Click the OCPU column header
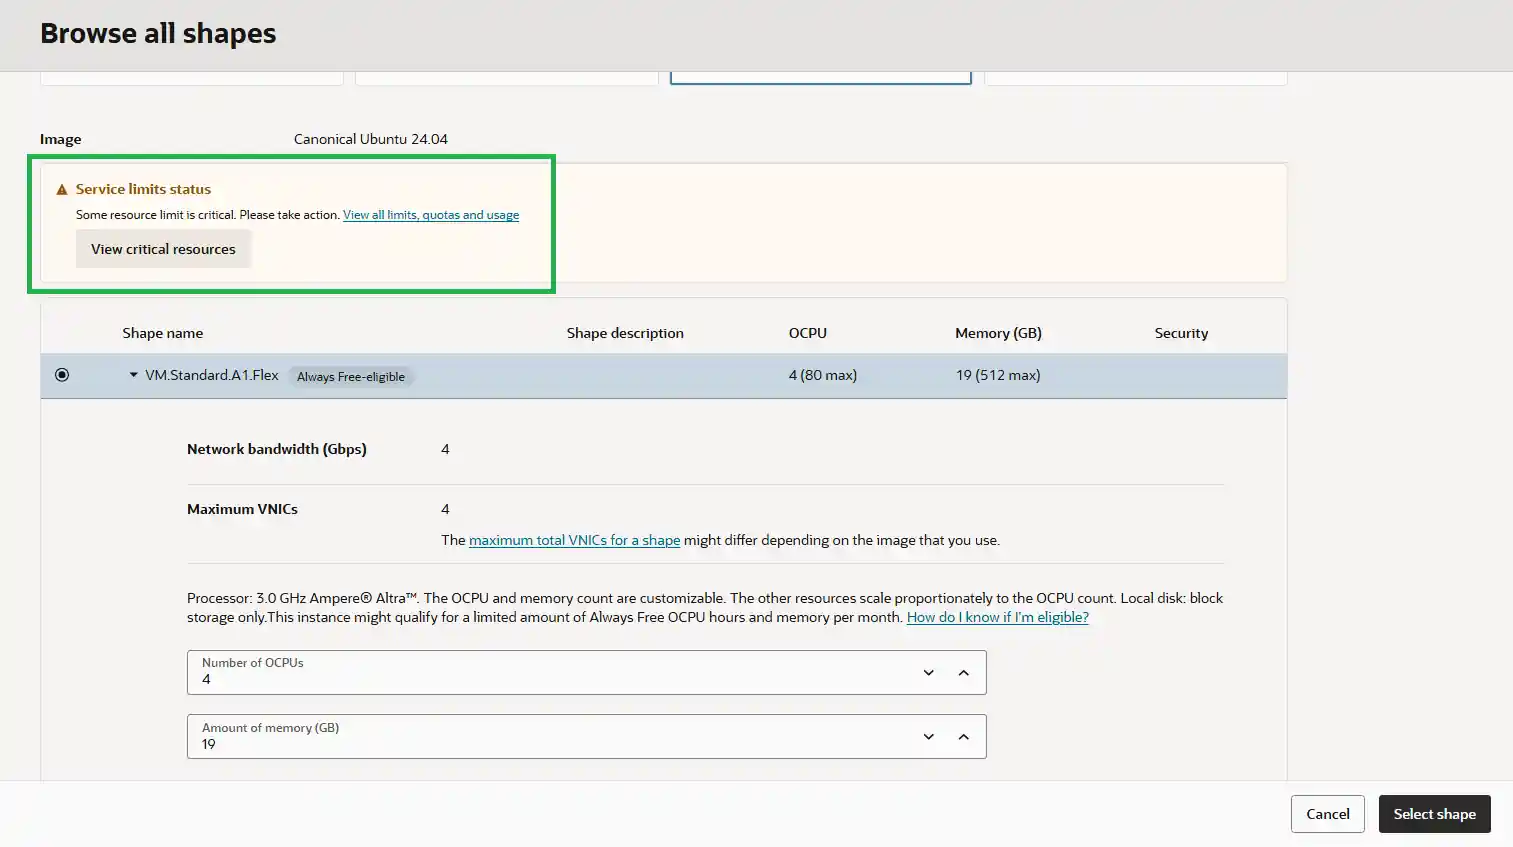 (x=807, y=333)
